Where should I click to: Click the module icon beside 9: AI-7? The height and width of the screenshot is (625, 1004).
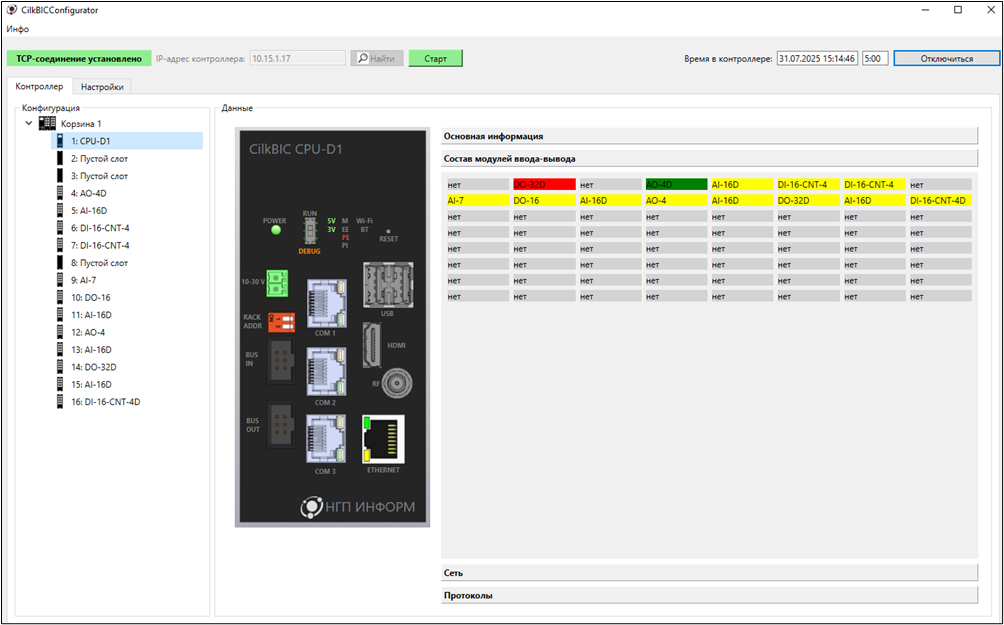pos(60,280)
